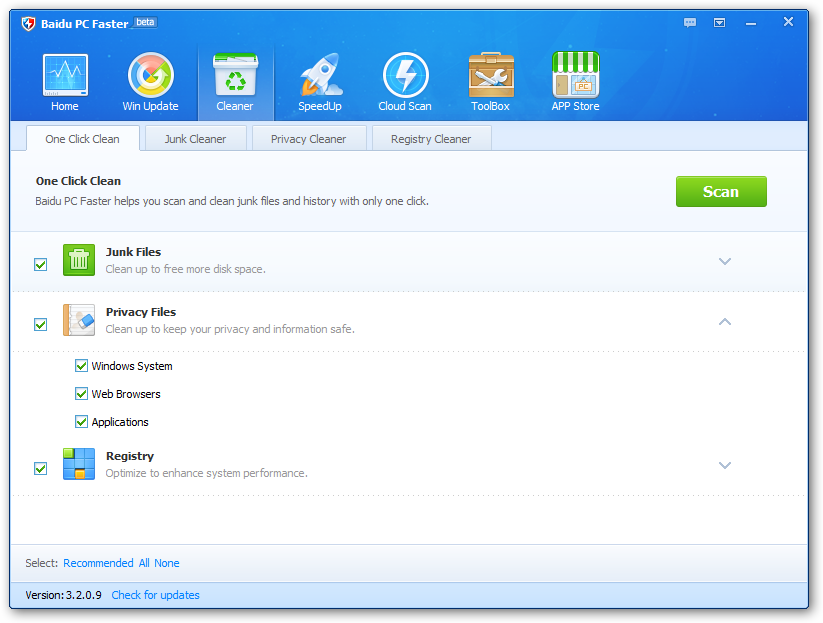Toggle the Web Browsers checkbox
The height and width of the screenshot is (623, 823).
(81, 394)
